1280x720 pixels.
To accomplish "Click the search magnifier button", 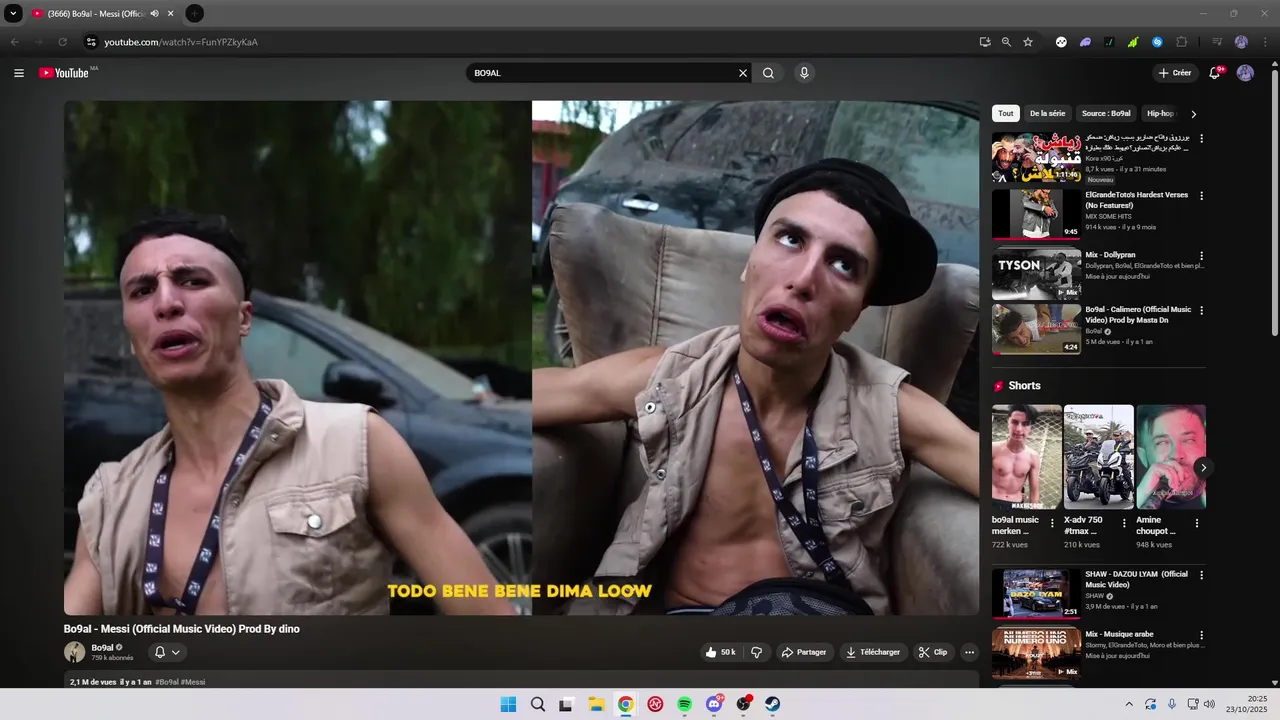I will pyautogui.click(x=768, y=73).
